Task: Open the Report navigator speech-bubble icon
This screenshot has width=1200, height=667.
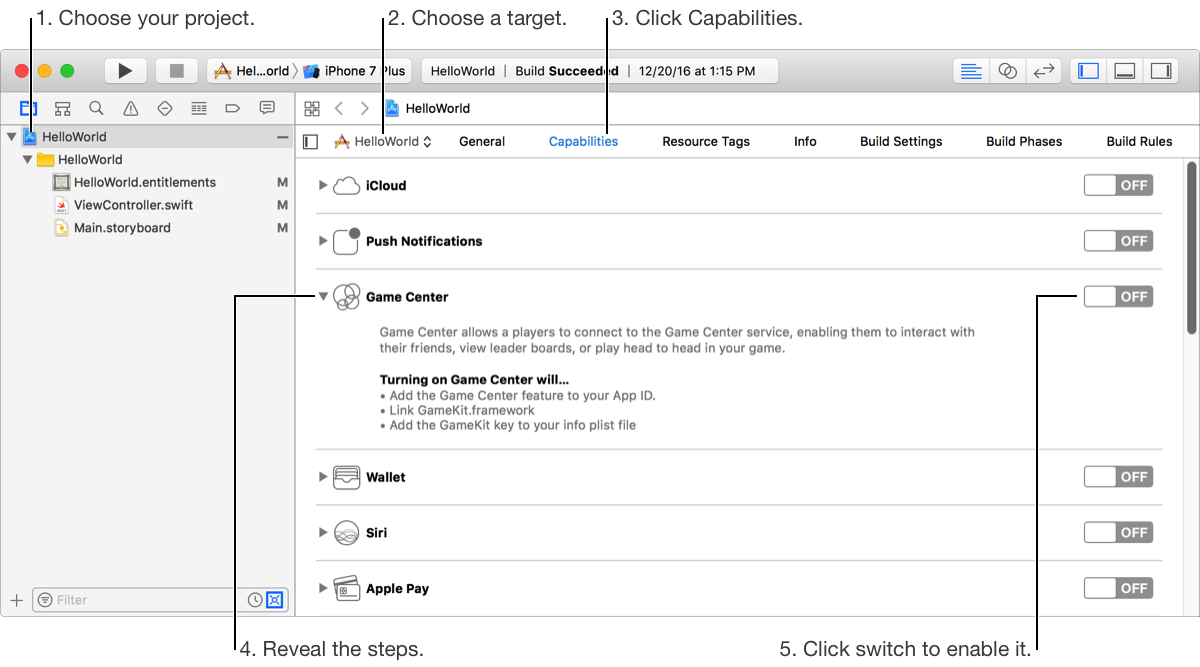Action: pos(267,108)
